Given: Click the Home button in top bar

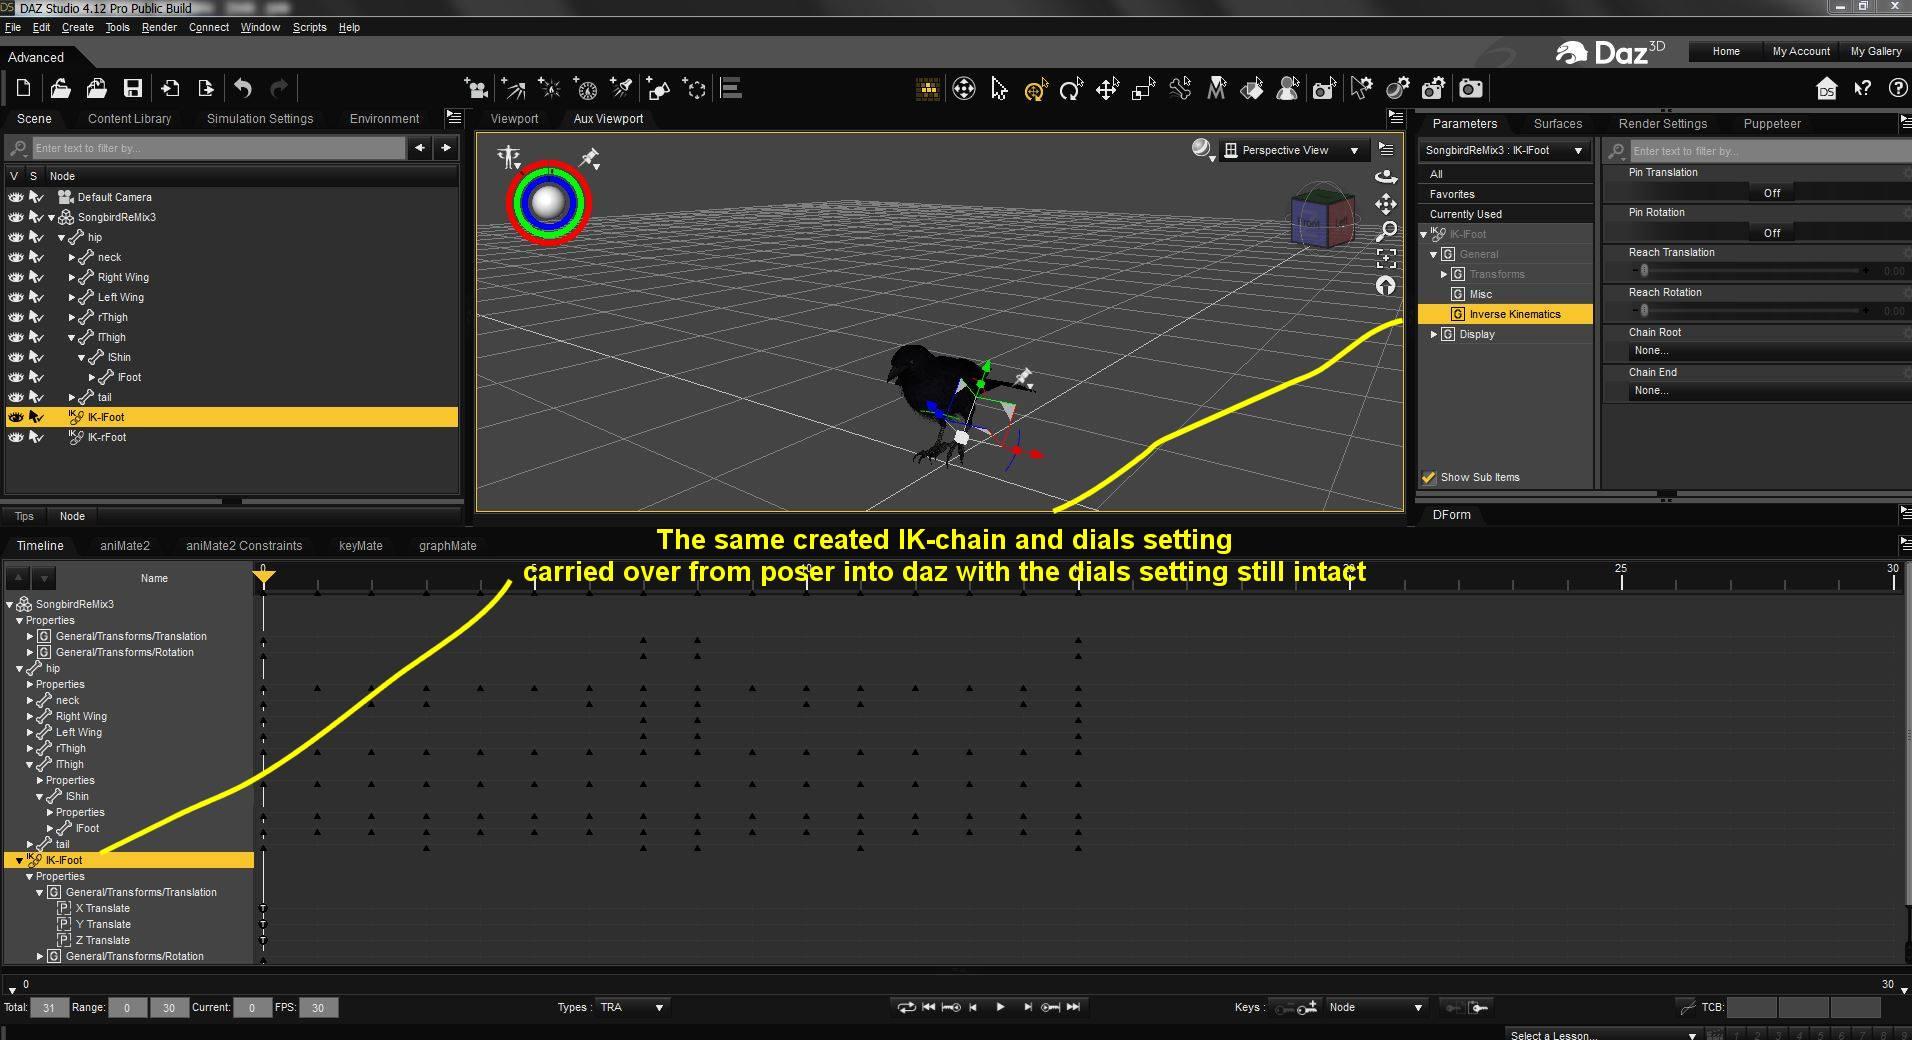Looking at the screenshot, I should click(1726, 51).
